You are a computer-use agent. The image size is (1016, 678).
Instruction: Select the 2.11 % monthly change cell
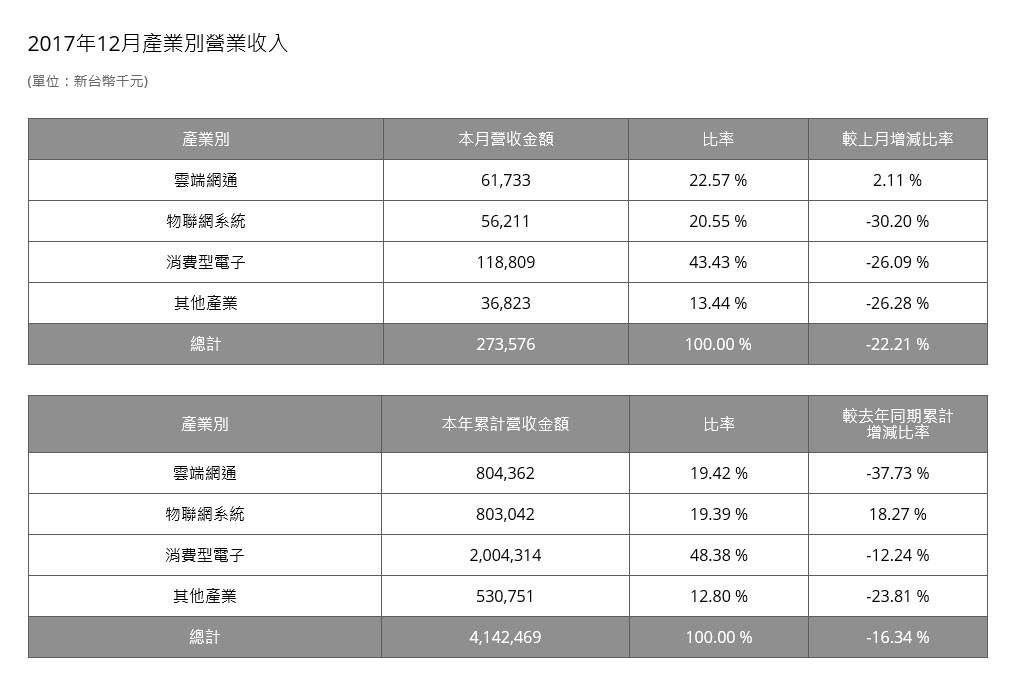click(897, 181)
